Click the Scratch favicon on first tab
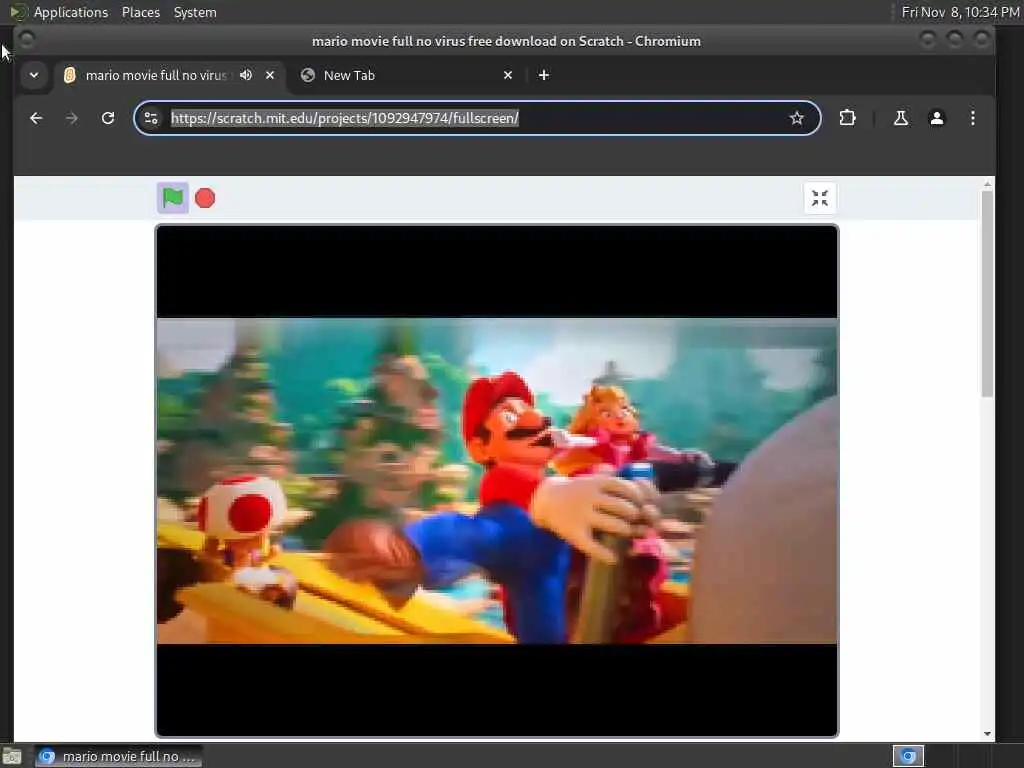 pyautogui.click(x=69, y=75)
